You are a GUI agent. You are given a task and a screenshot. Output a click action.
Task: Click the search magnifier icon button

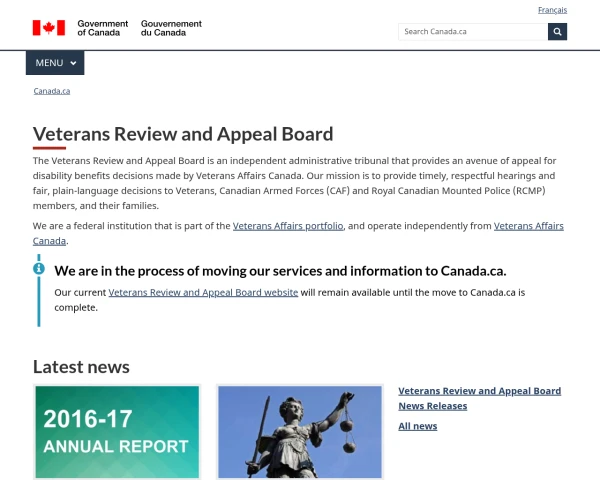click(557, 32)
